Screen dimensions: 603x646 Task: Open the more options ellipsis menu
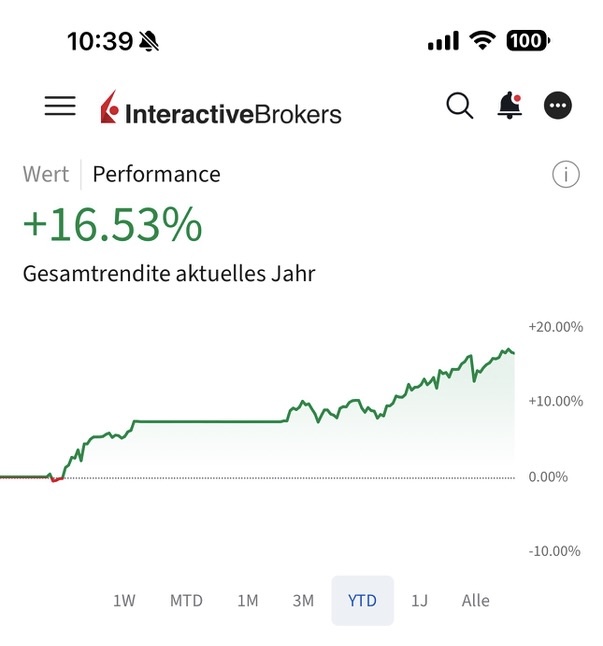pyautogui.click(x=557, y=106)
